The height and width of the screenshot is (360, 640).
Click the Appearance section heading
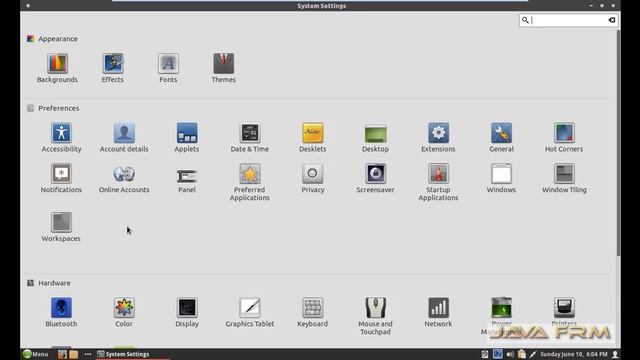coord(58,39)
